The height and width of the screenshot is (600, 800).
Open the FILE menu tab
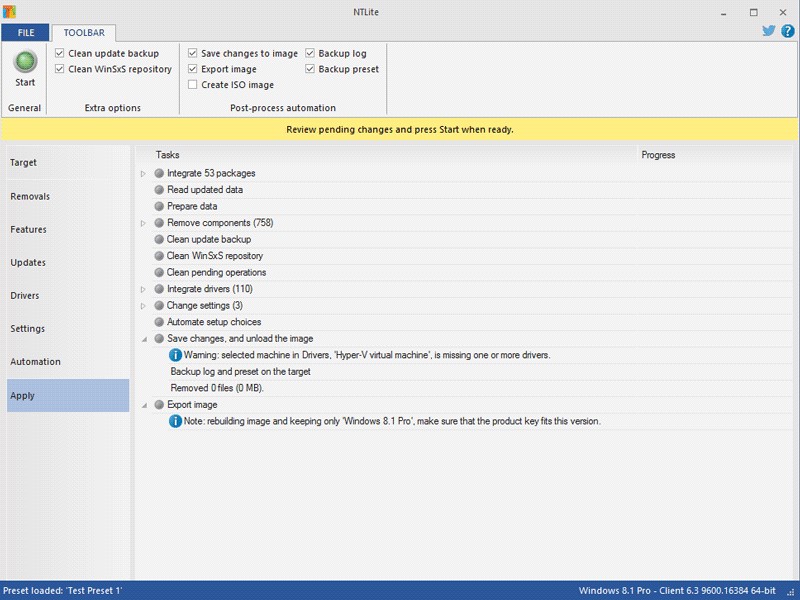coord(25,33)
